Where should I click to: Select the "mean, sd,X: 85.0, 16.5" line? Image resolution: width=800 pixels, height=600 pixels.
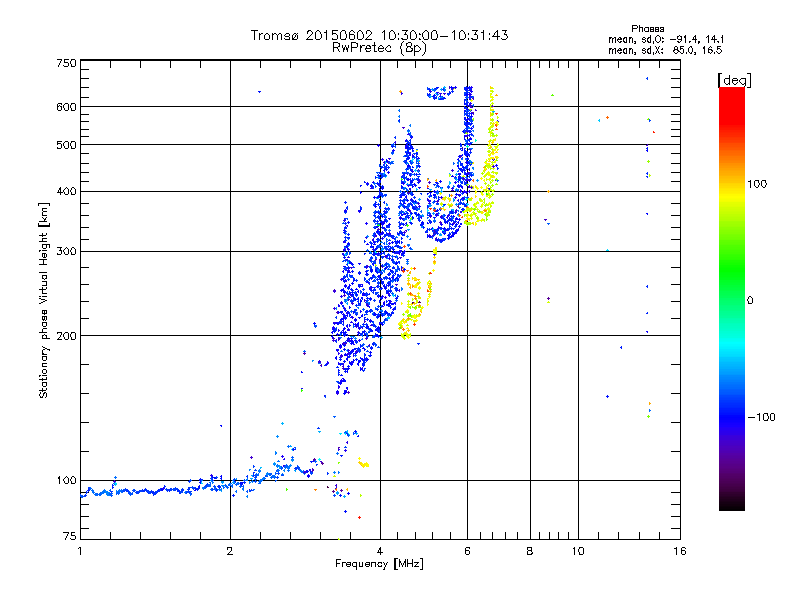(665, 50)
